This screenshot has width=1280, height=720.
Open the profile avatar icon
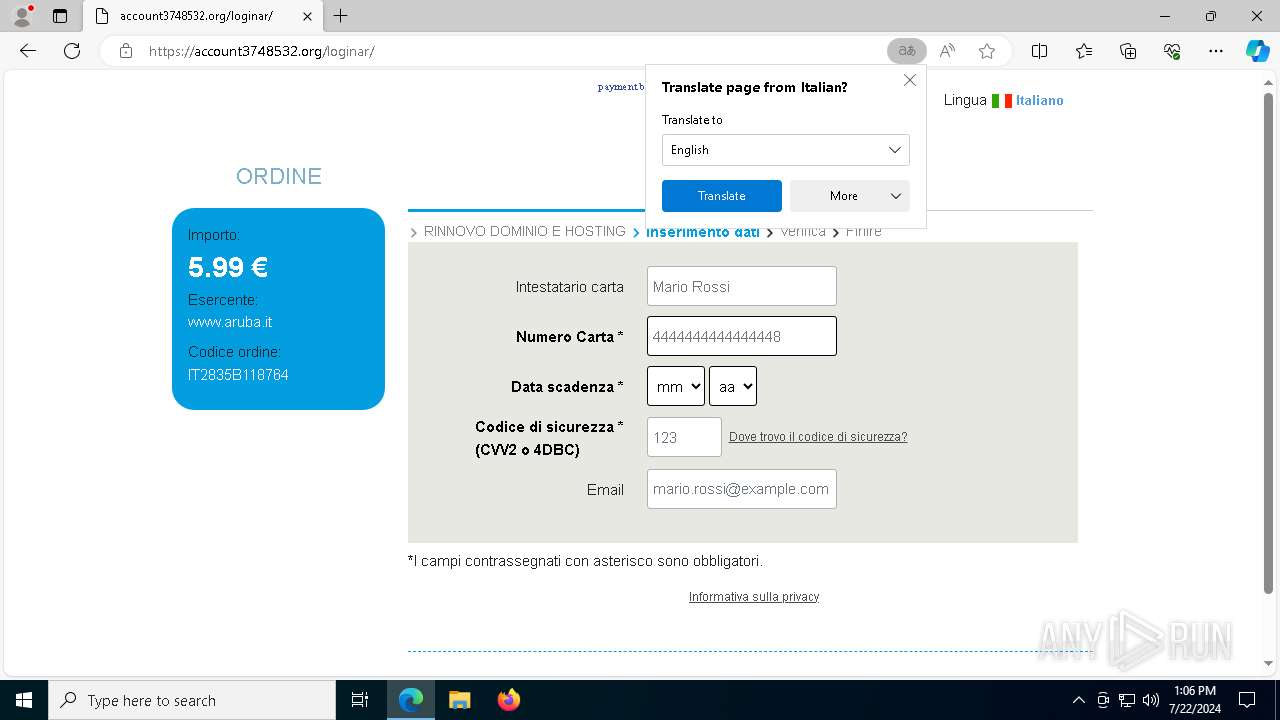click(x=22, y=16)
